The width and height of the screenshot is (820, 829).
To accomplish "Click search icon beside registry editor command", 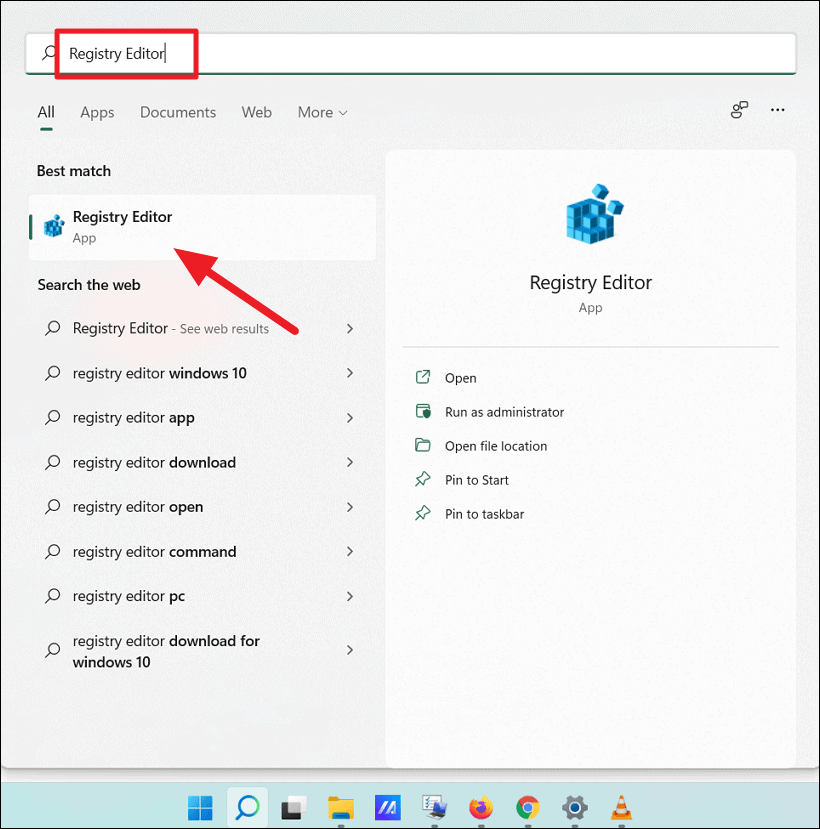I will 53,551.
